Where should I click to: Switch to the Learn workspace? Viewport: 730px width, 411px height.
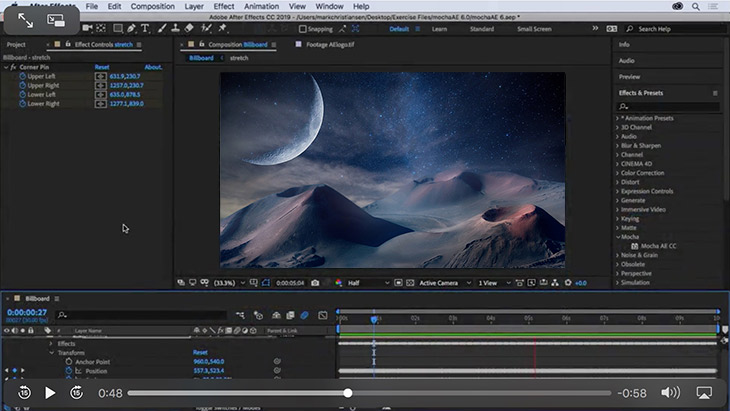(x=439, y=29)
